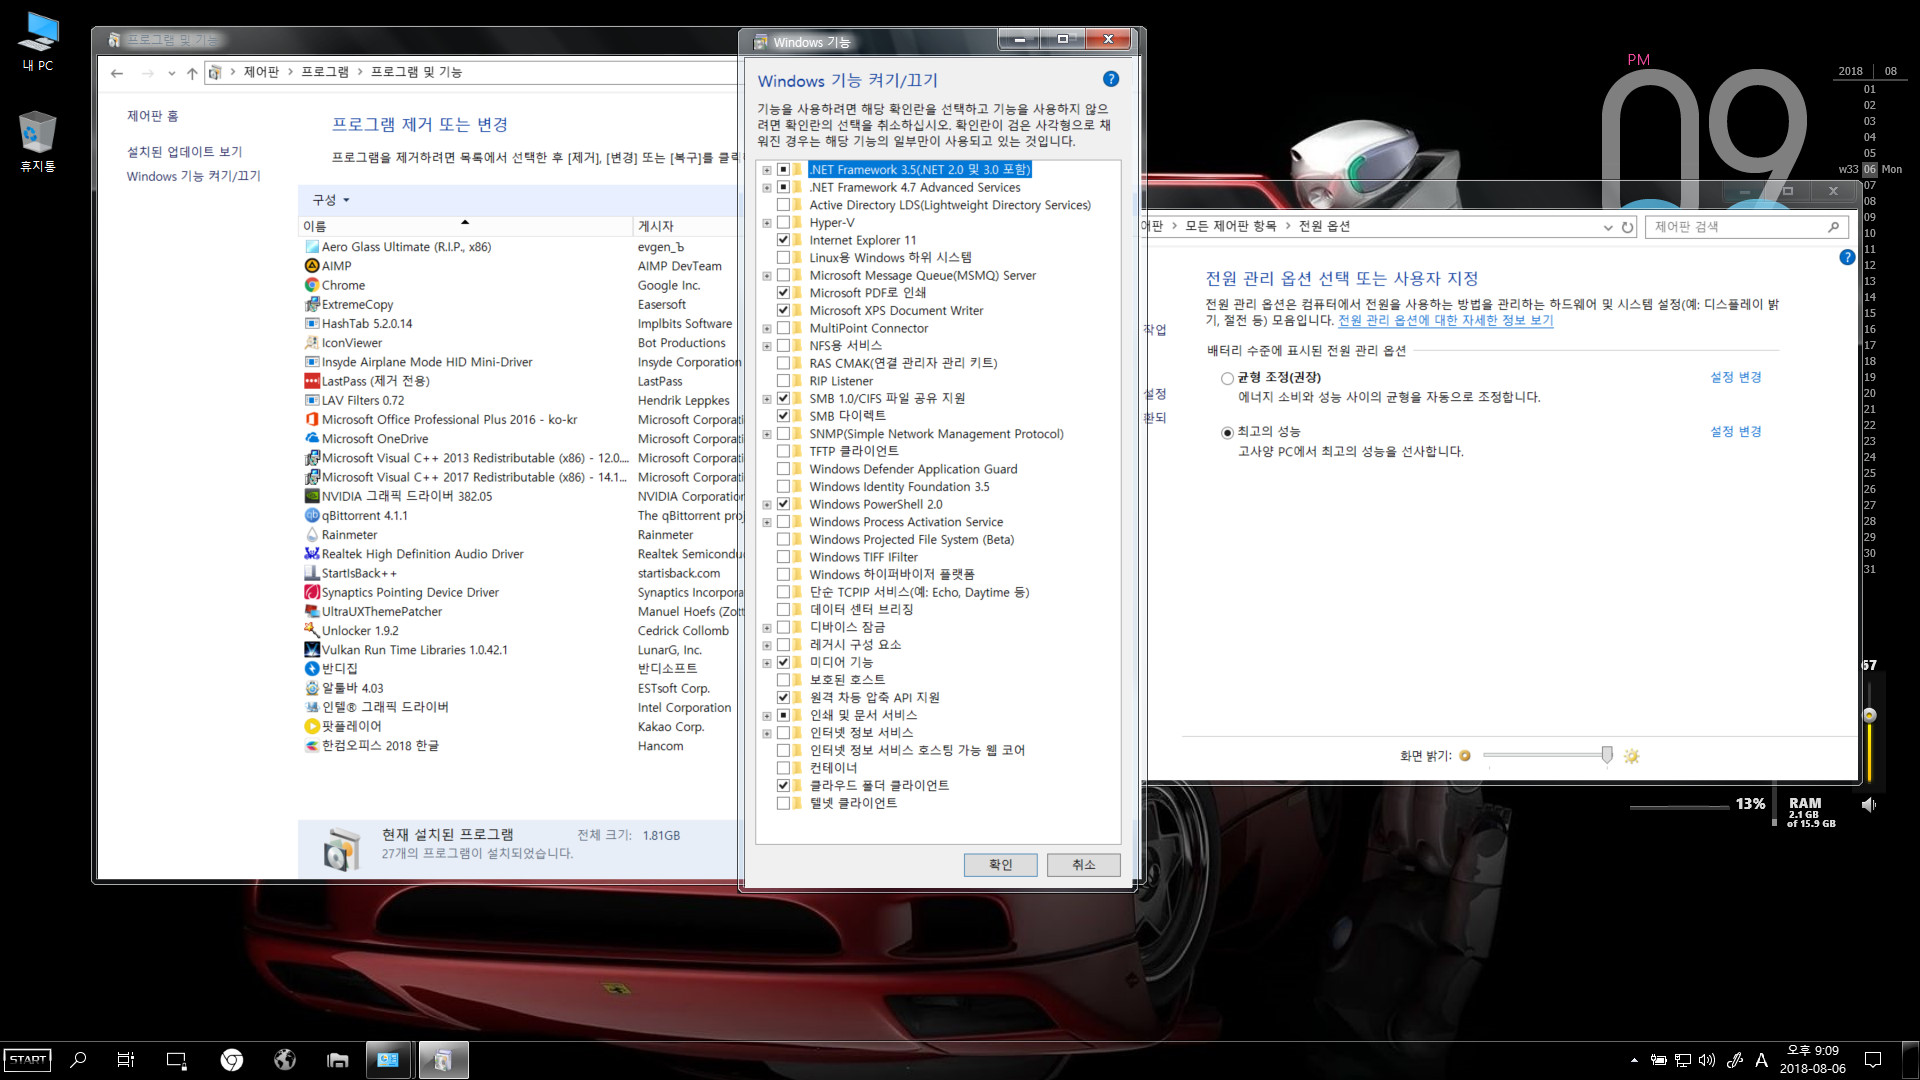
Task: Click the START button on taskbar
Action: click(x=27, y=1060)
